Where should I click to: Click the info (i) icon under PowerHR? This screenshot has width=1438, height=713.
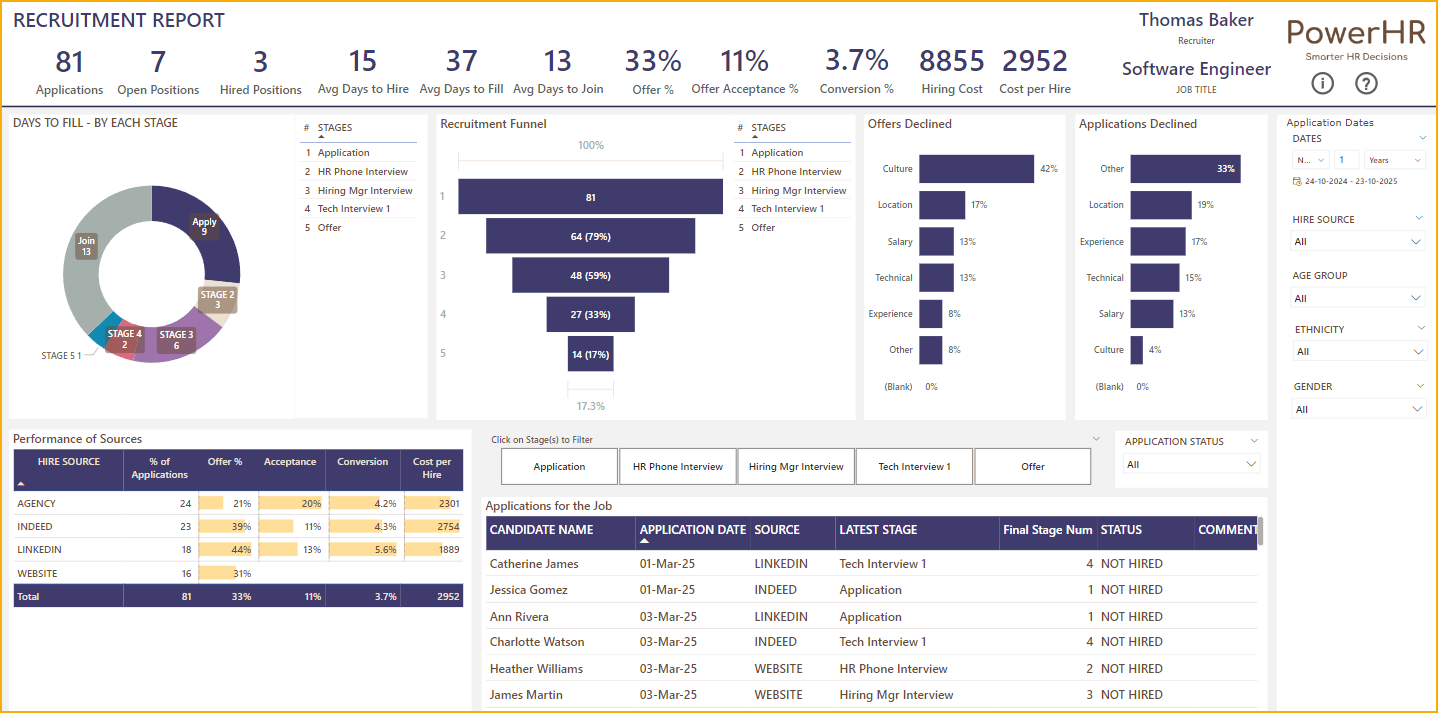[x=1322, y=84]
